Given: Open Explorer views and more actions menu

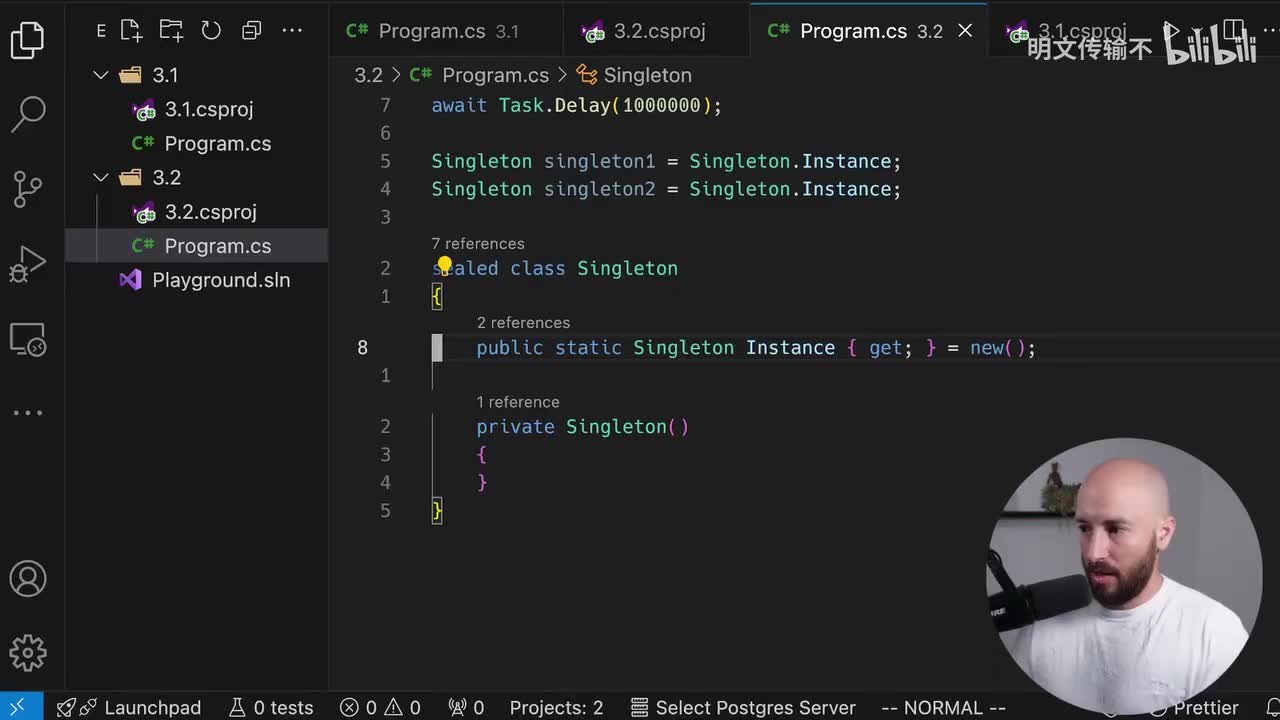Looking at the screenshot, I should [292, 31].
